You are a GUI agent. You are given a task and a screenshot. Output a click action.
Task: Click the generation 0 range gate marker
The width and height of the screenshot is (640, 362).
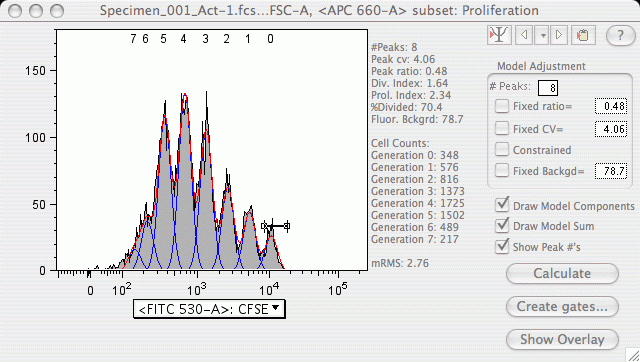coord(276,226)
